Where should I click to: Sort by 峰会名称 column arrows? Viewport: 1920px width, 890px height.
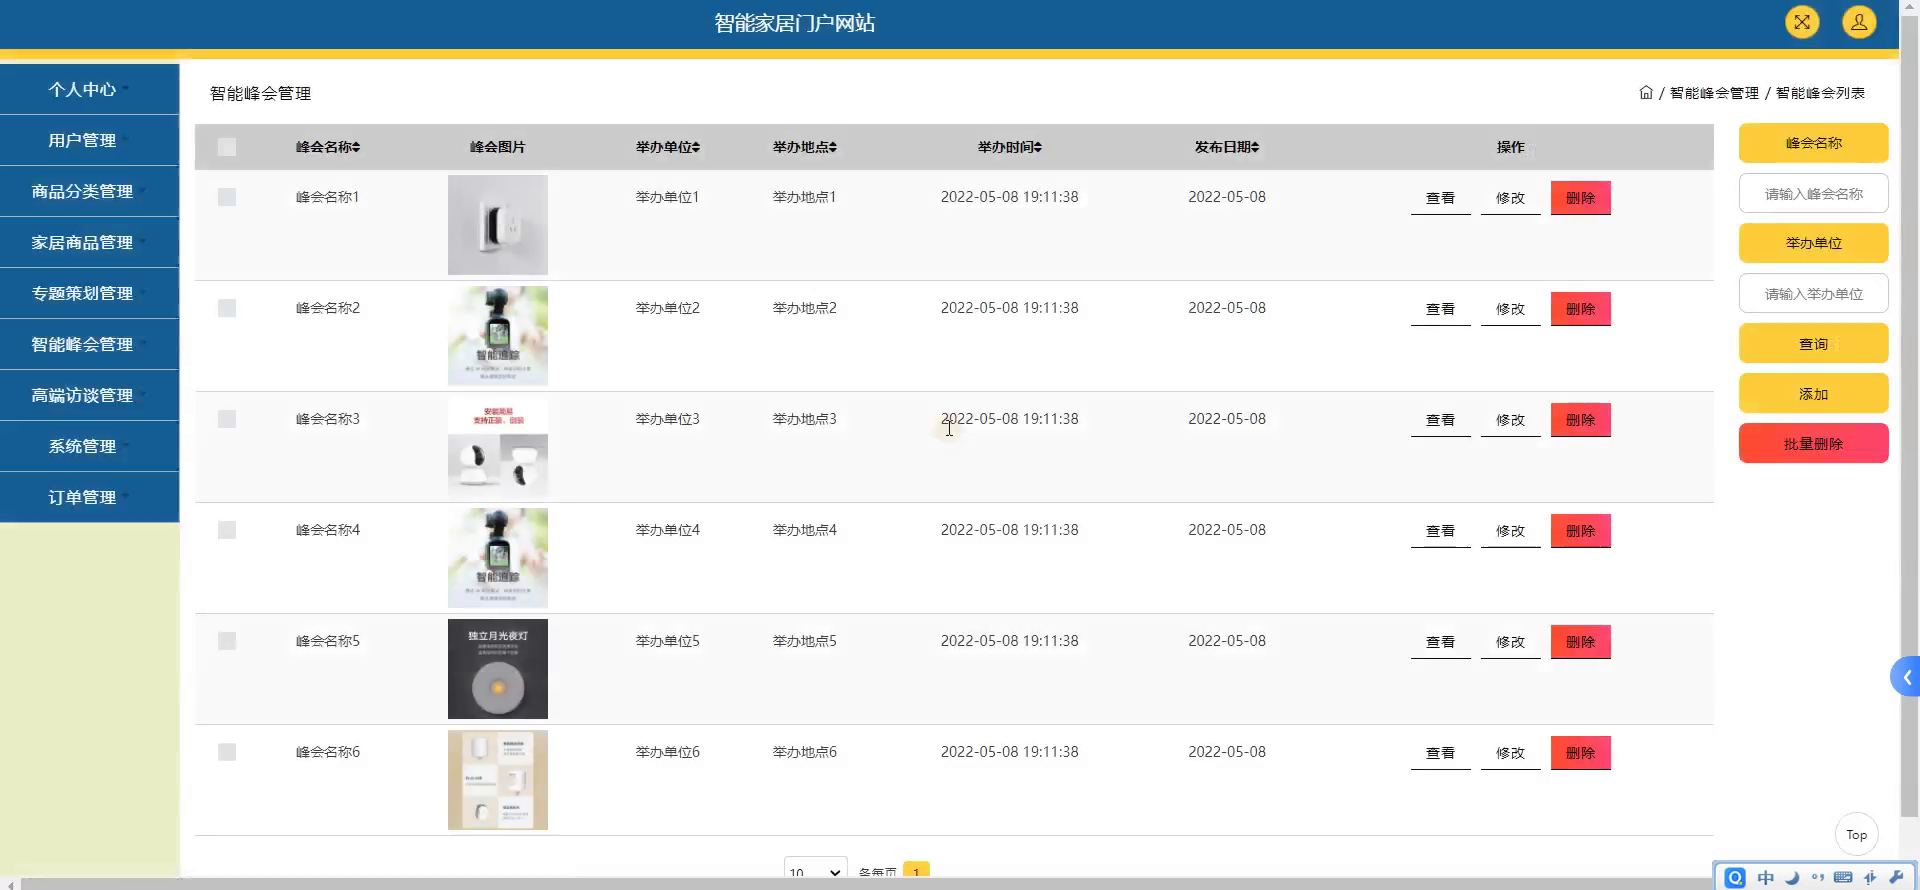356,147
